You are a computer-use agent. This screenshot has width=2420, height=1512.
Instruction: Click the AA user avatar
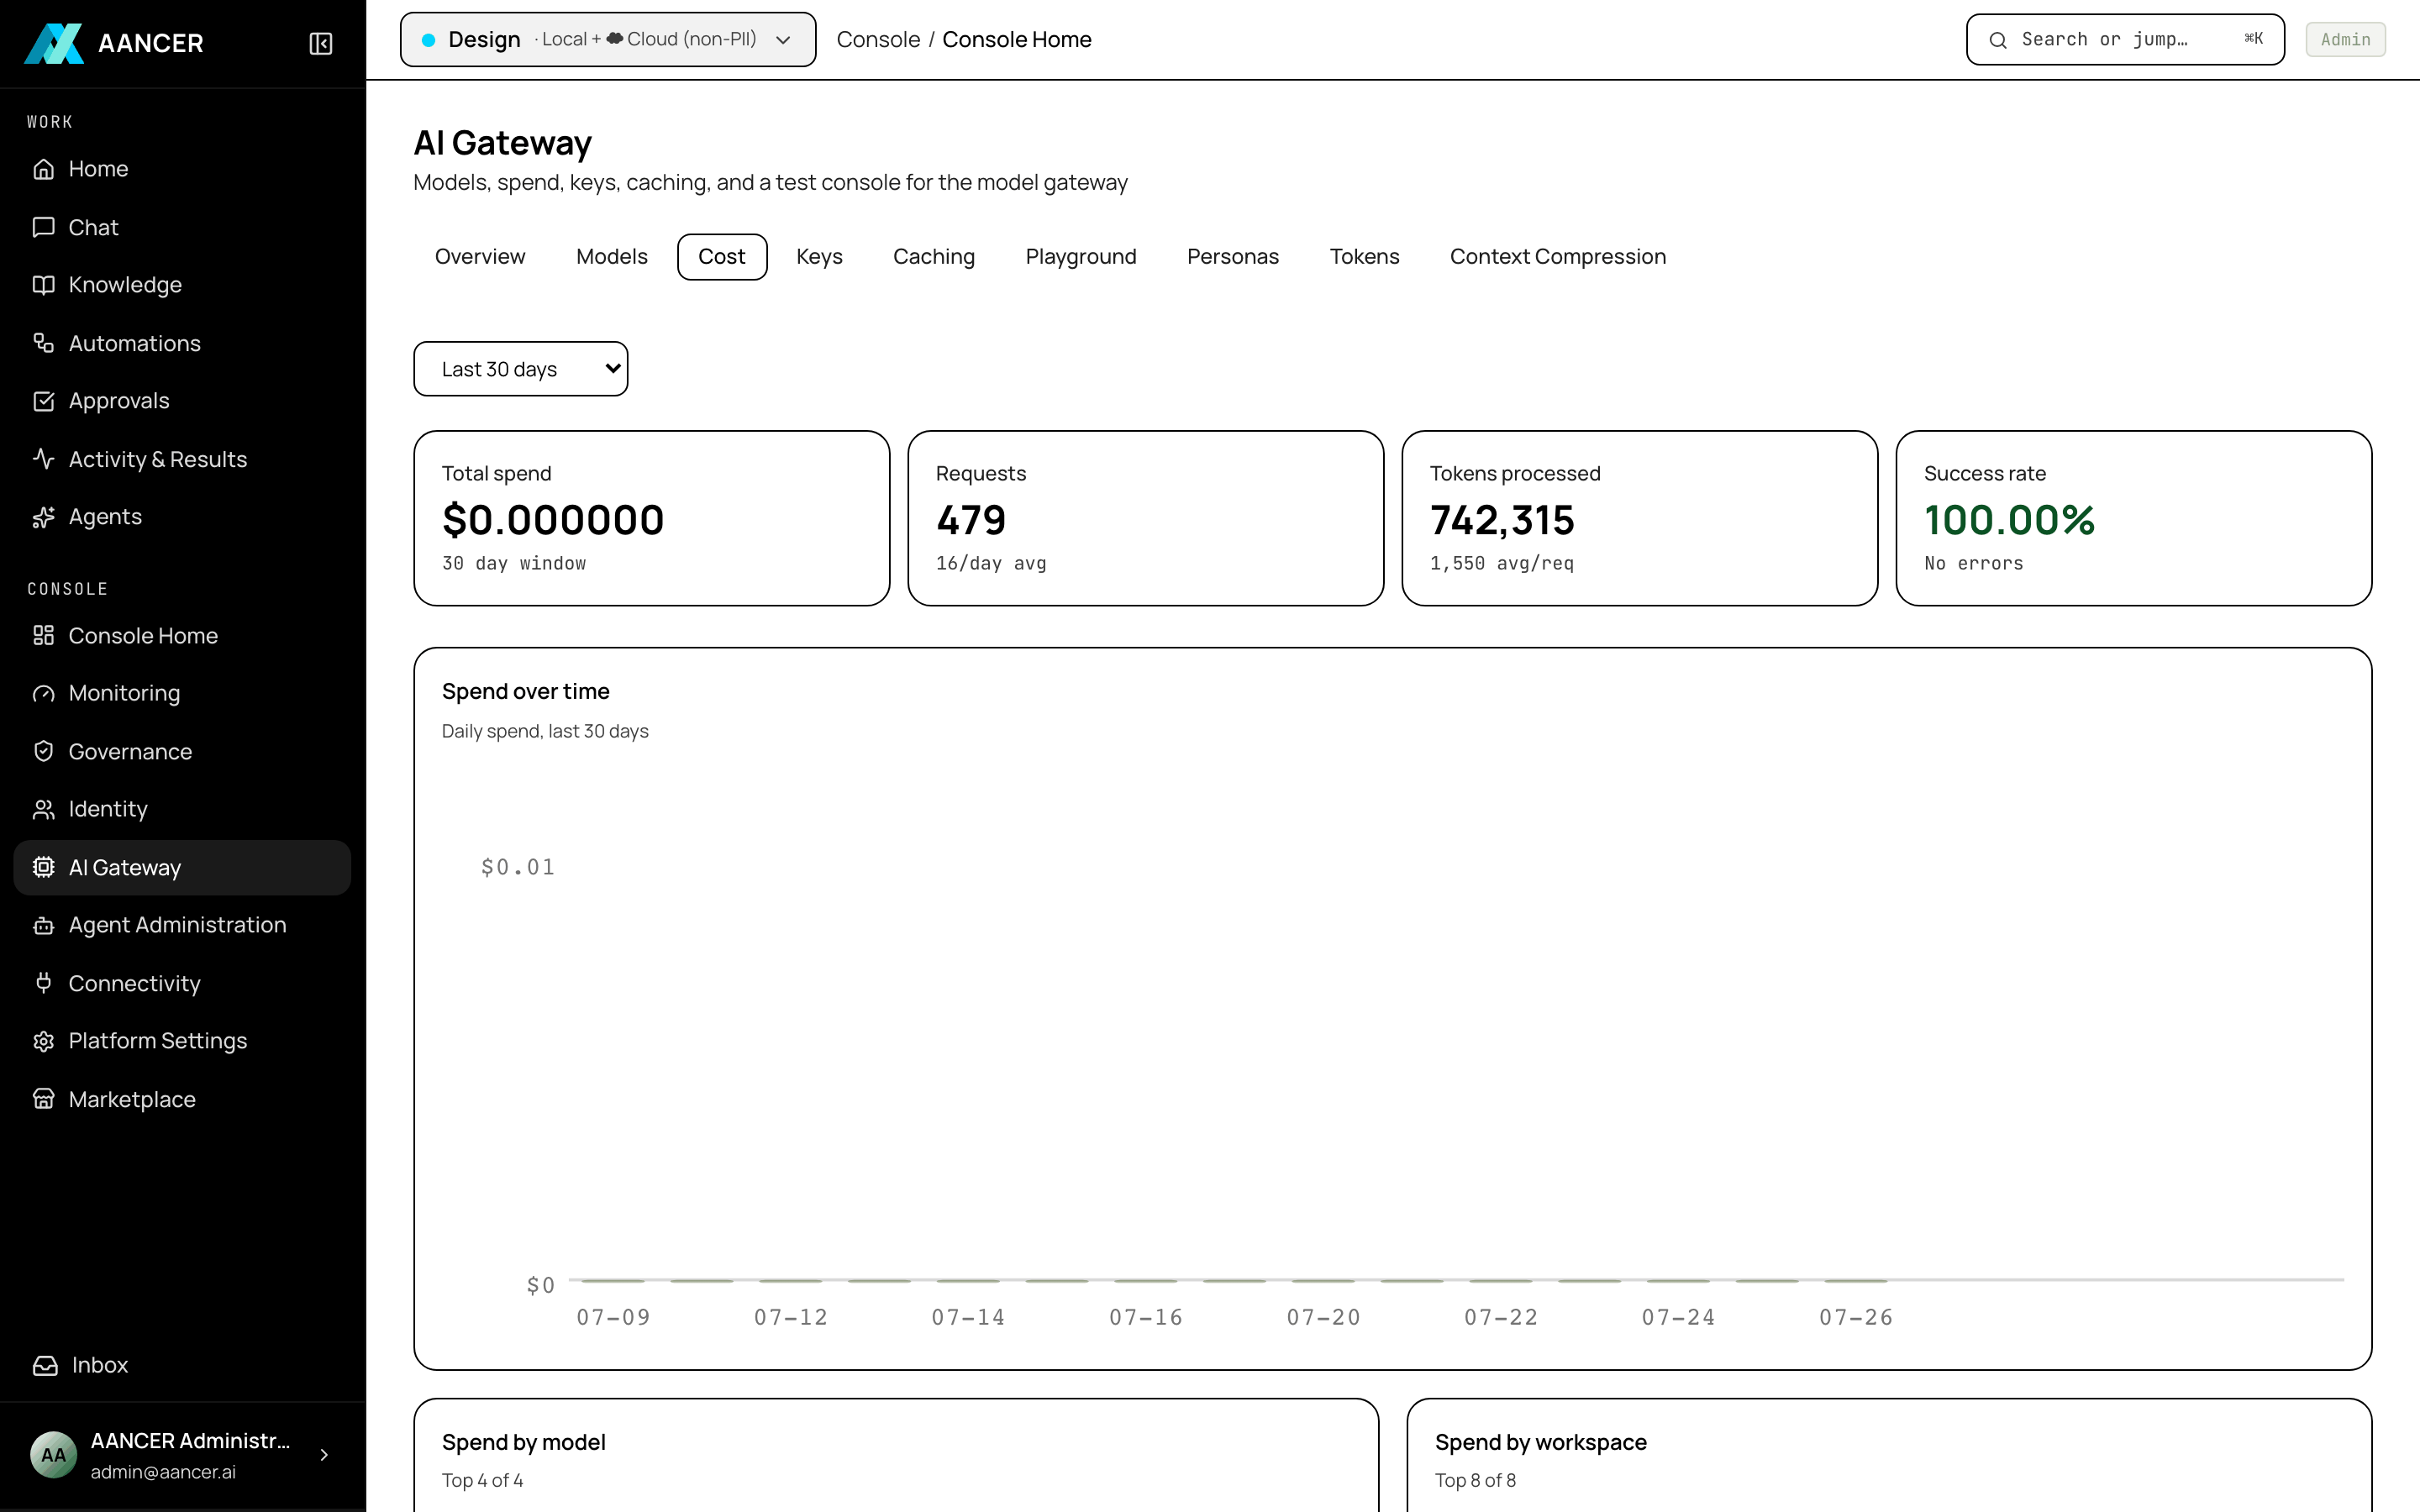(x=54, y=1455)
